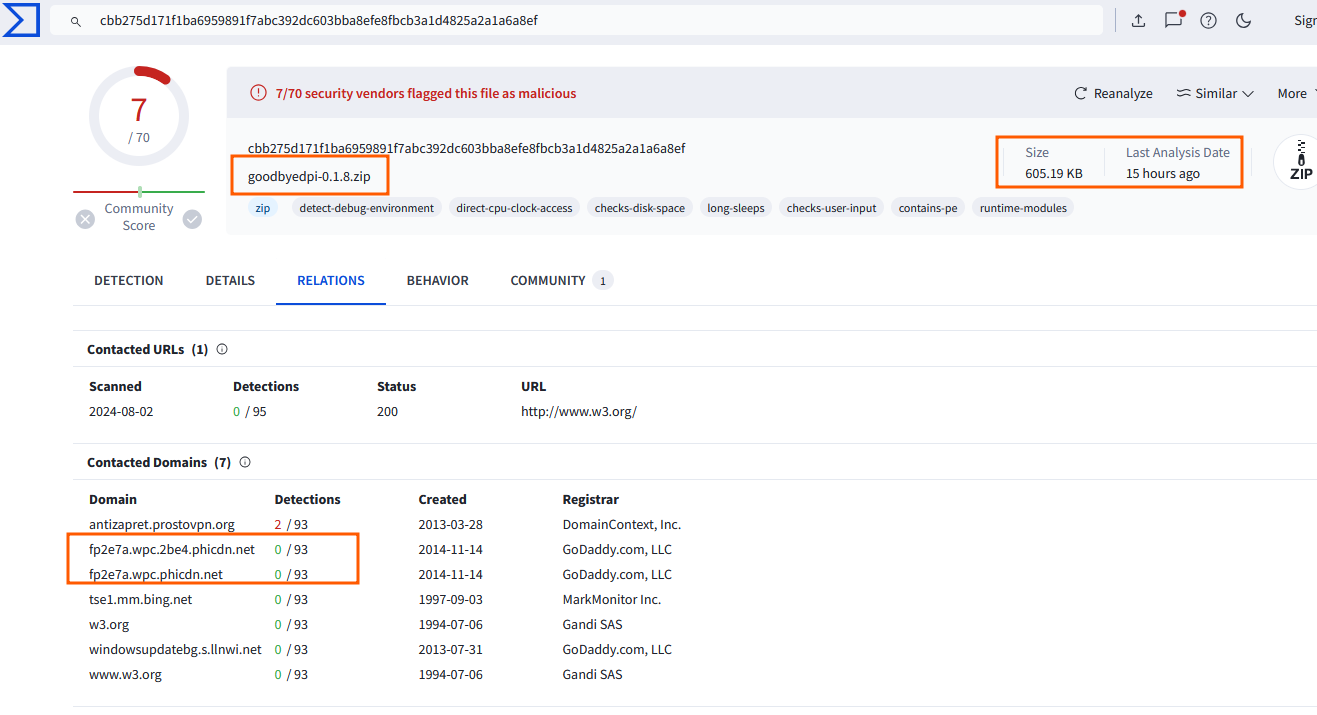1317x715 pixels.
Task: Click the direct-cpu-clock-access tag
Action: (514, 208)
